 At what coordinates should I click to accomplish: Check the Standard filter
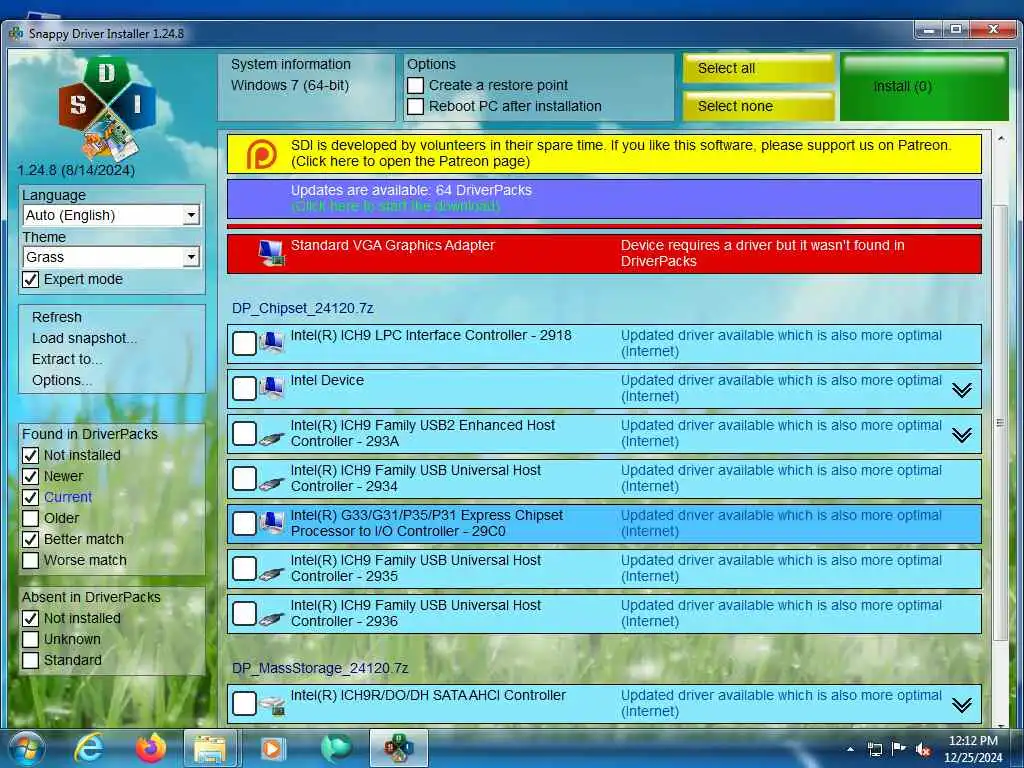pyautogui.click(x=30, y=660)
